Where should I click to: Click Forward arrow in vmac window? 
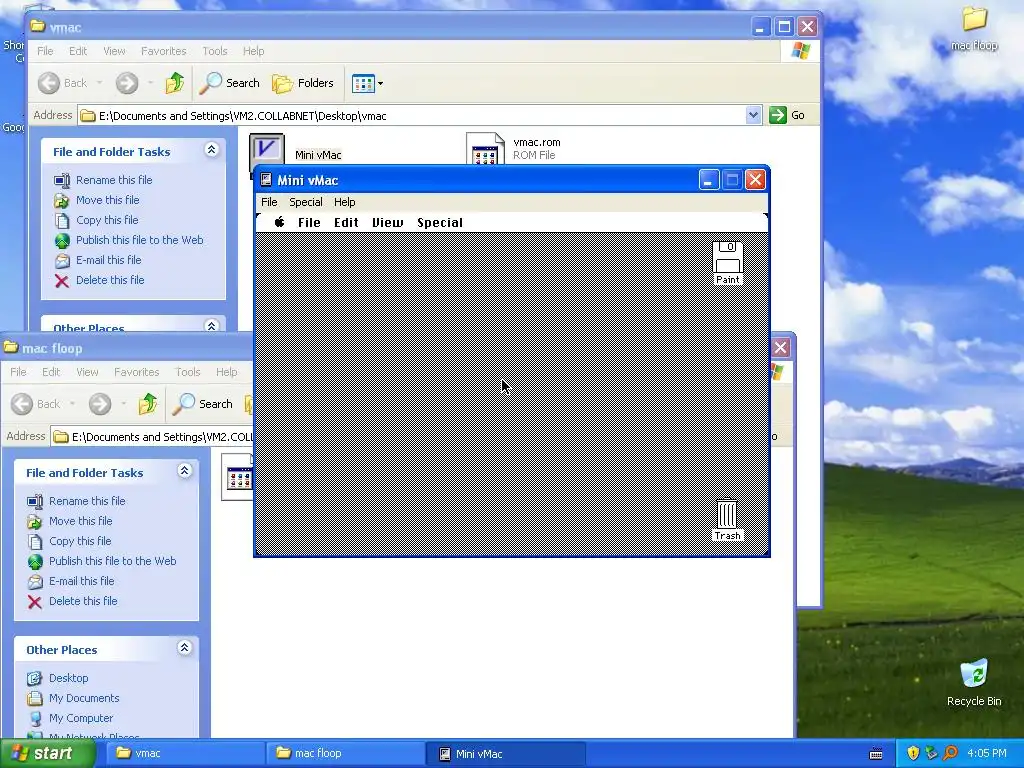pyautogui.click(x=127, y=83)
